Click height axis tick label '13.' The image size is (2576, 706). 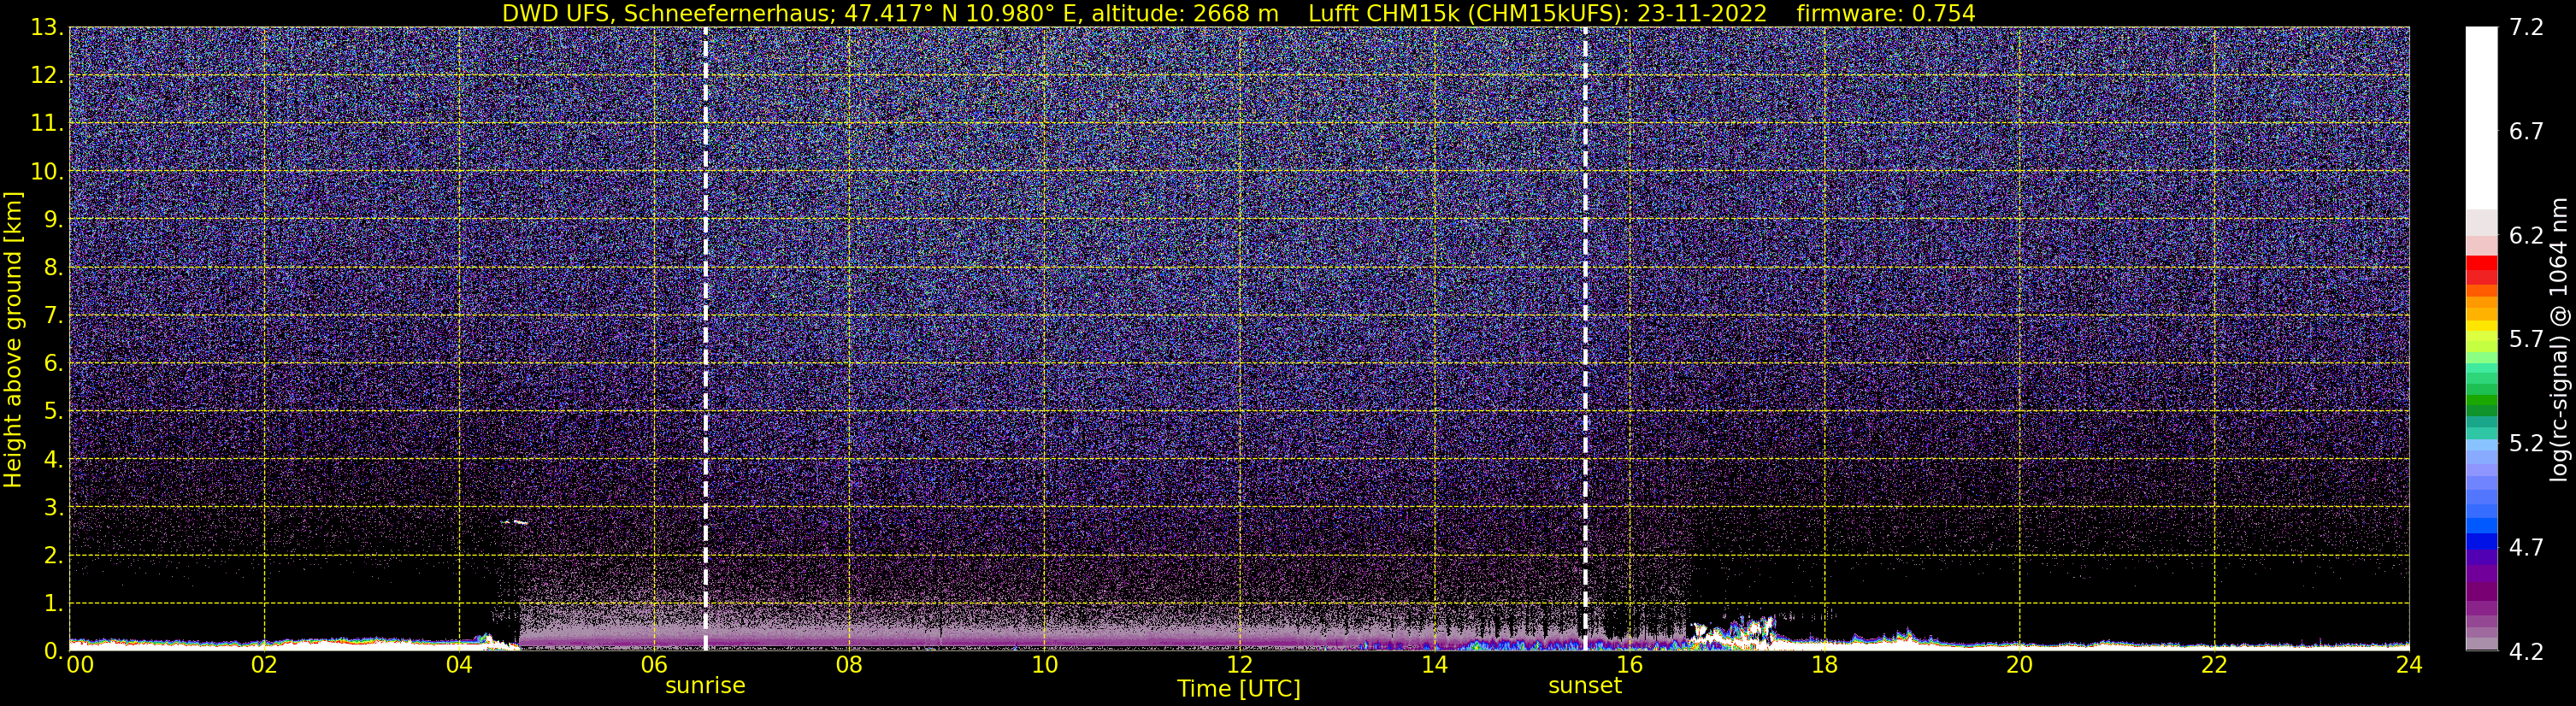[47, 28]
